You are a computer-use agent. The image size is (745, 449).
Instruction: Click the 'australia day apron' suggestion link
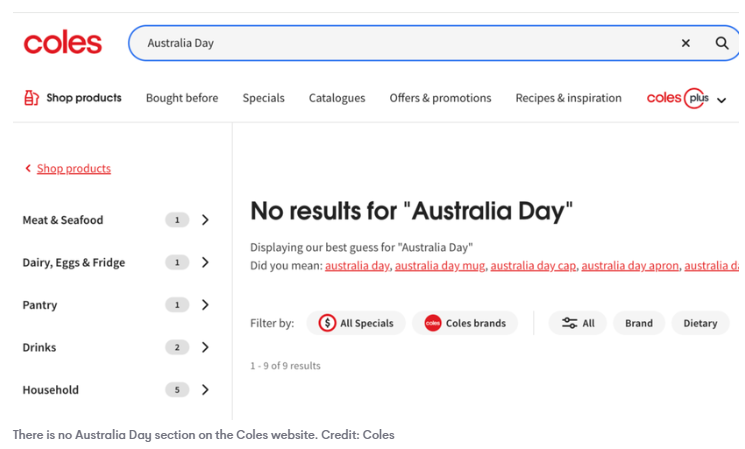630,266
